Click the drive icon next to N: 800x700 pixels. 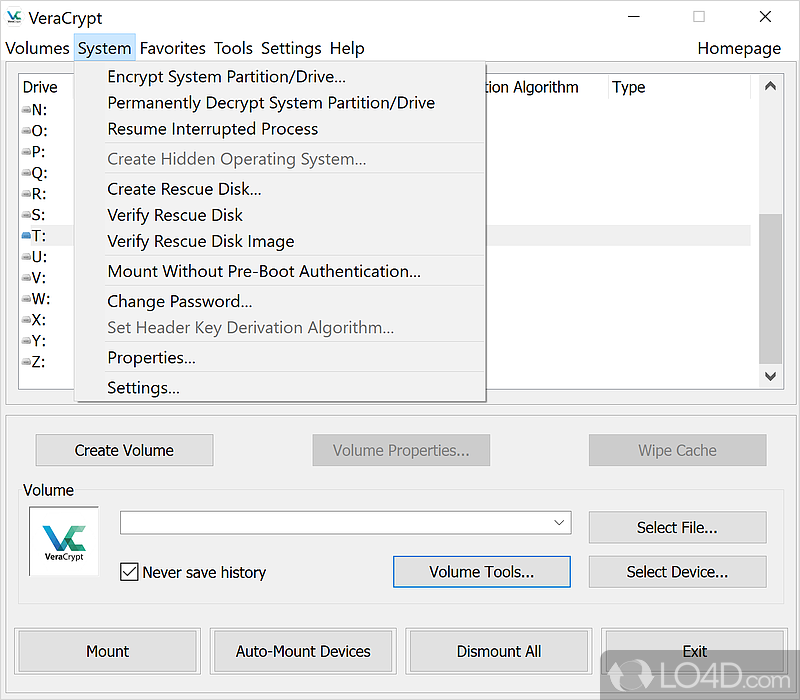click(26, 110)
